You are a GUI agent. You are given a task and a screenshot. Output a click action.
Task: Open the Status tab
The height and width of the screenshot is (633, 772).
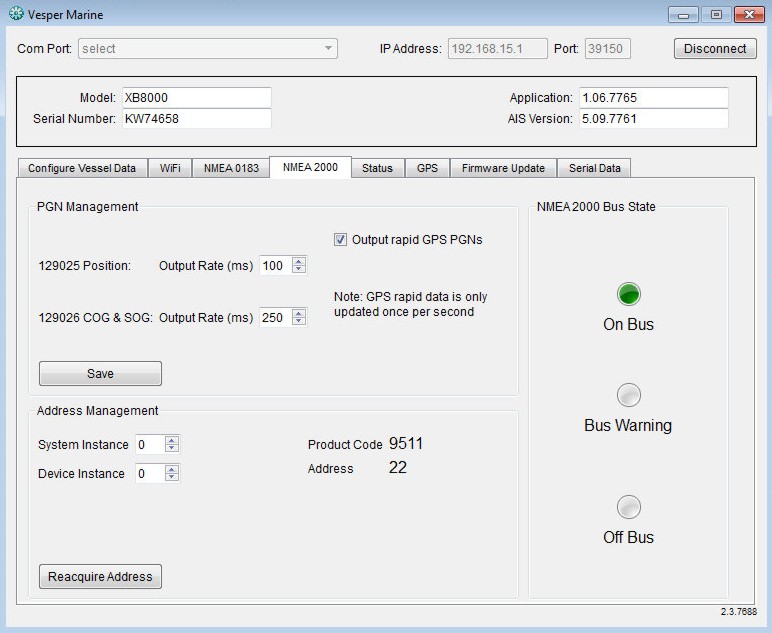click(378, 168)
